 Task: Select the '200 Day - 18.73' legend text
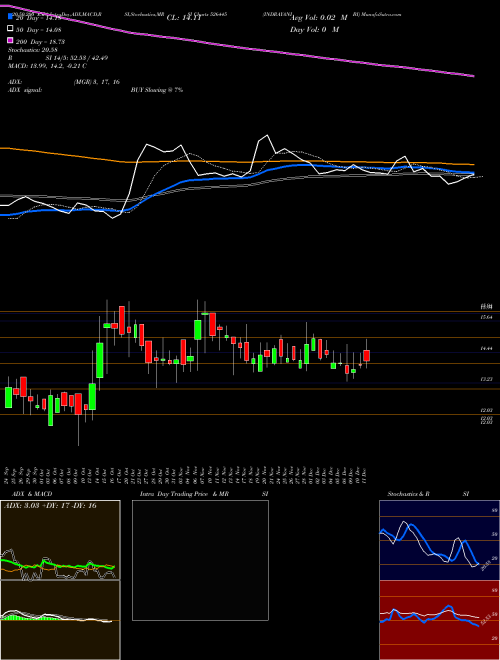point(40,42)
